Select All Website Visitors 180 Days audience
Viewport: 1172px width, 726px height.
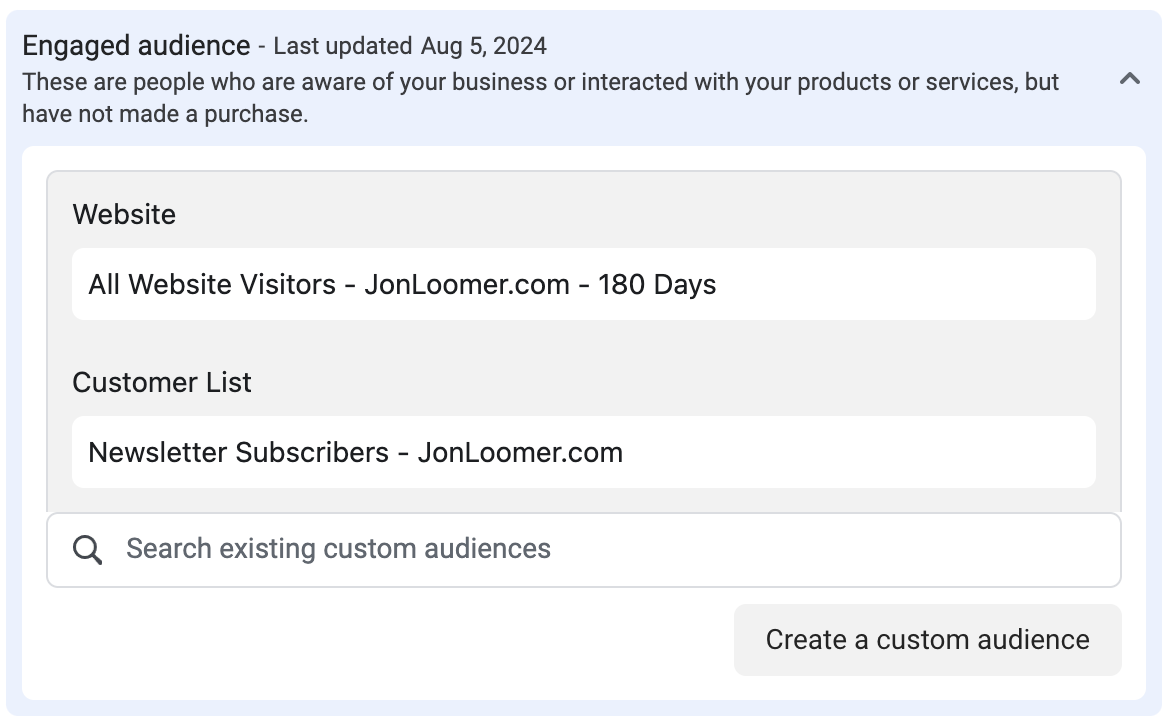(x=584, y=284)
